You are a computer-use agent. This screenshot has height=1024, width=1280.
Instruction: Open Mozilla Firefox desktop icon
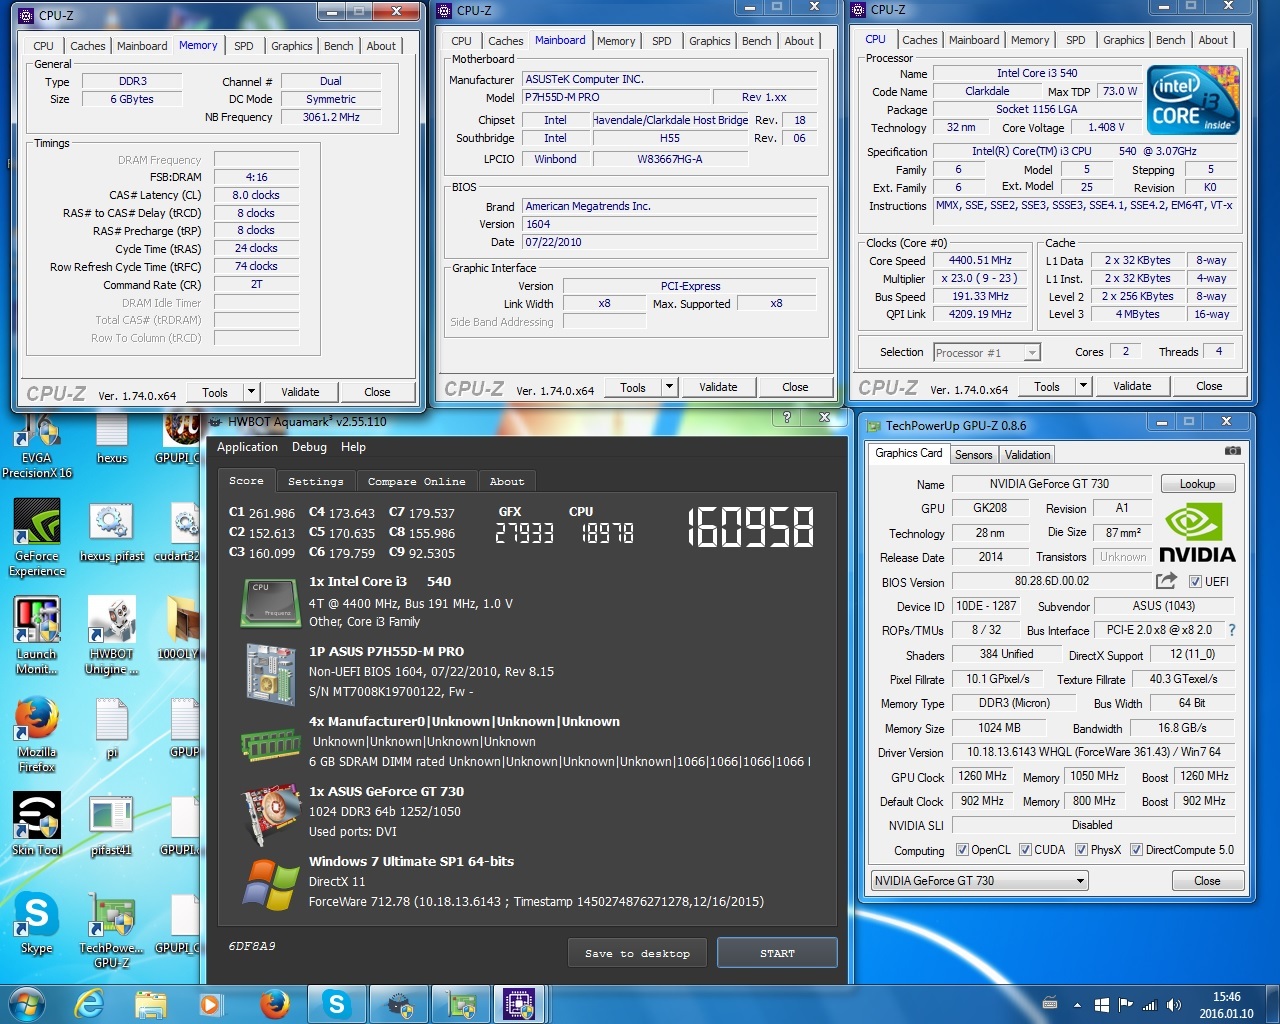(37, 734)
